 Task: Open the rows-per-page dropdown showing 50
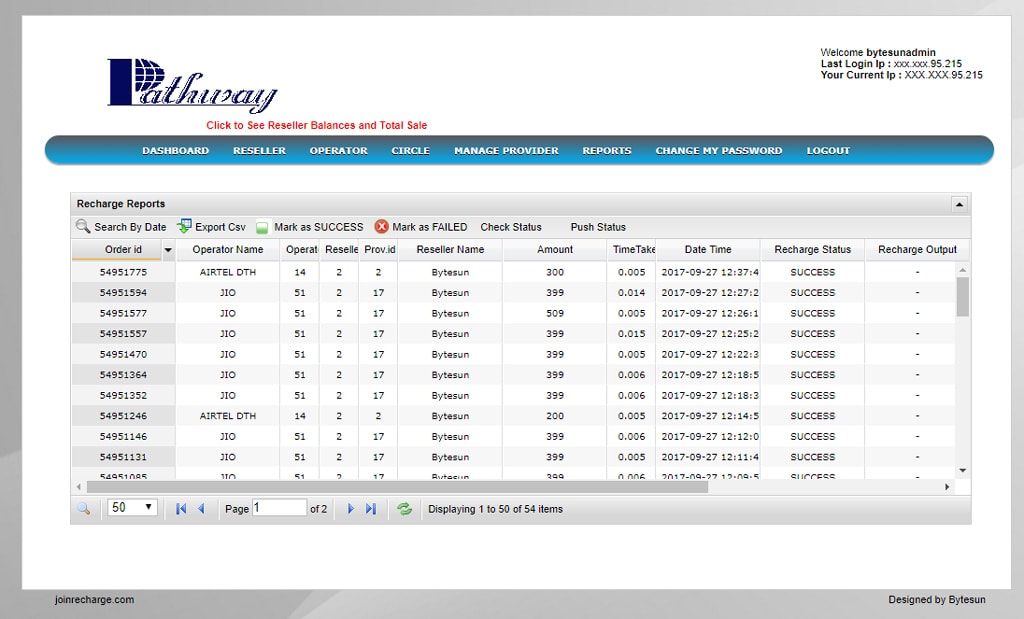[x=132, y=508]
